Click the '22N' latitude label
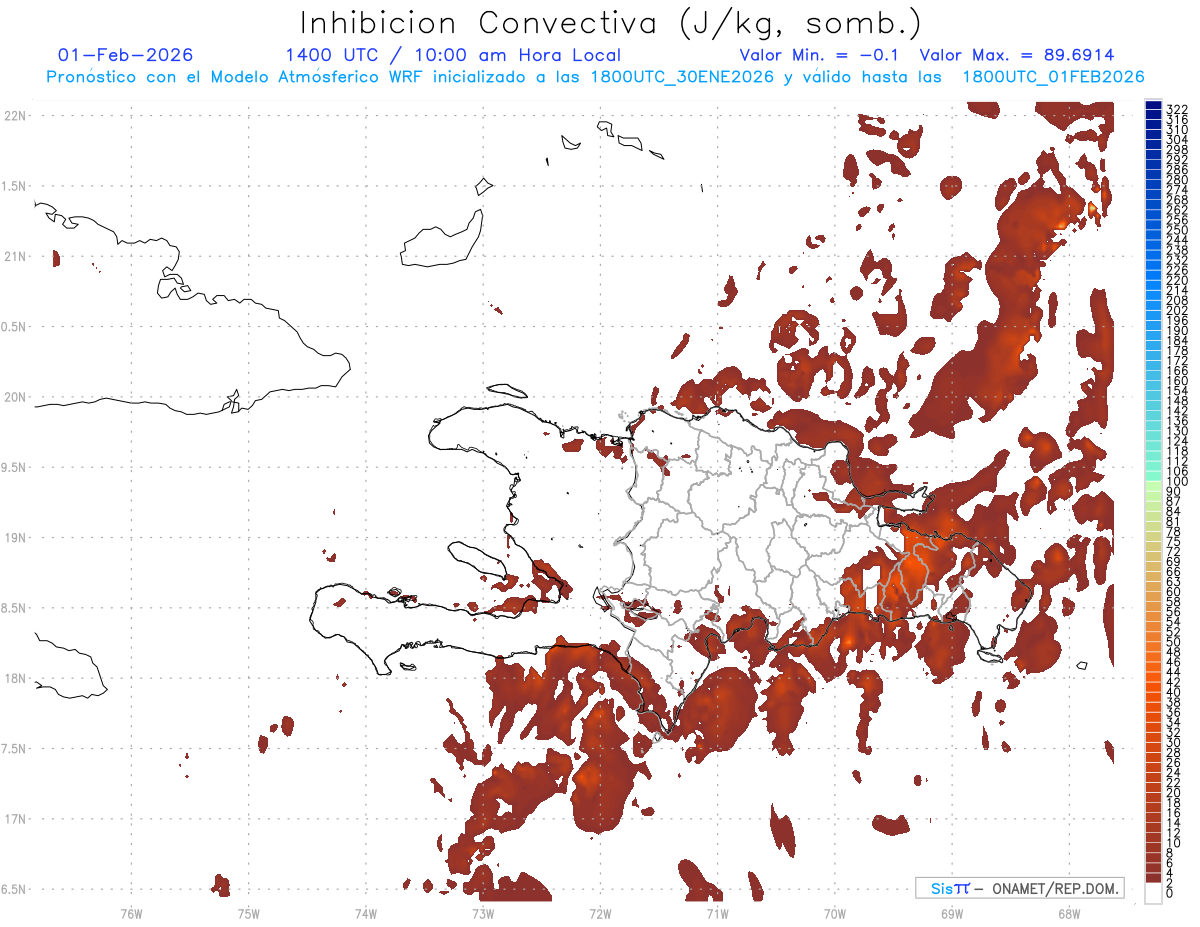Viewport: 1200px width, 927px height. (15, 115)
